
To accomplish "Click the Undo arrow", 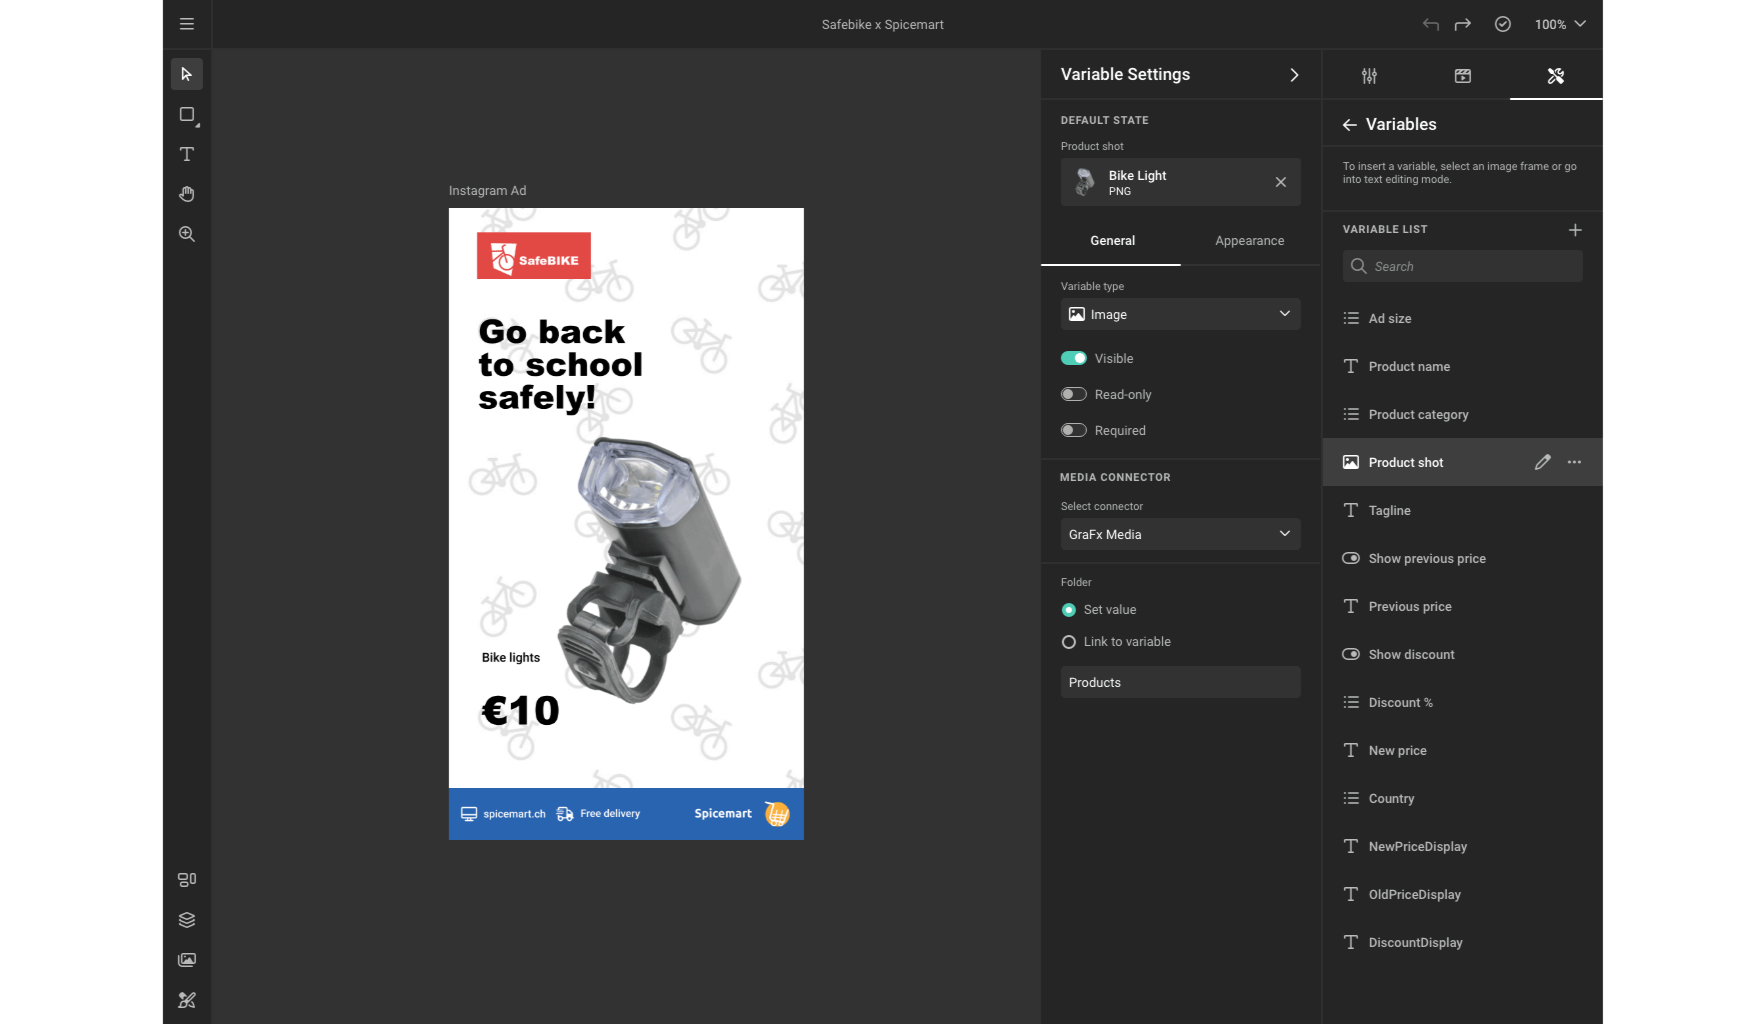I will pos(1431,24).
